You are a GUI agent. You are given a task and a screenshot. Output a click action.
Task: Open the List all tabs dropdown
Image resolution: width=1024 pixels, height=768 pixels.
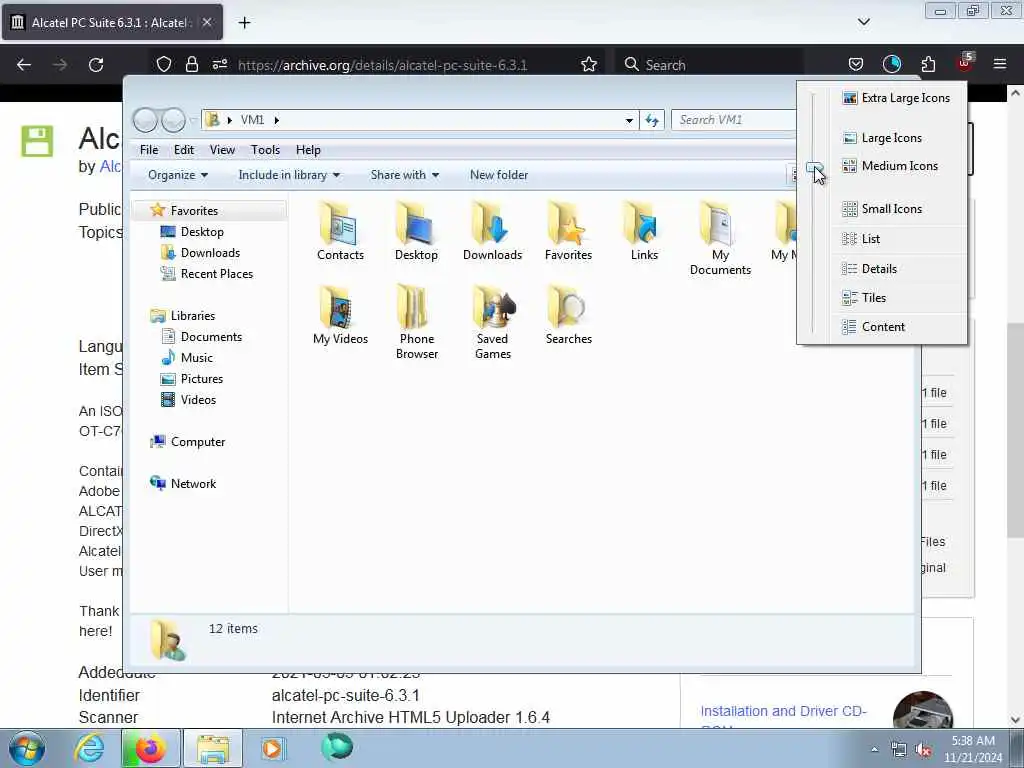863,22
